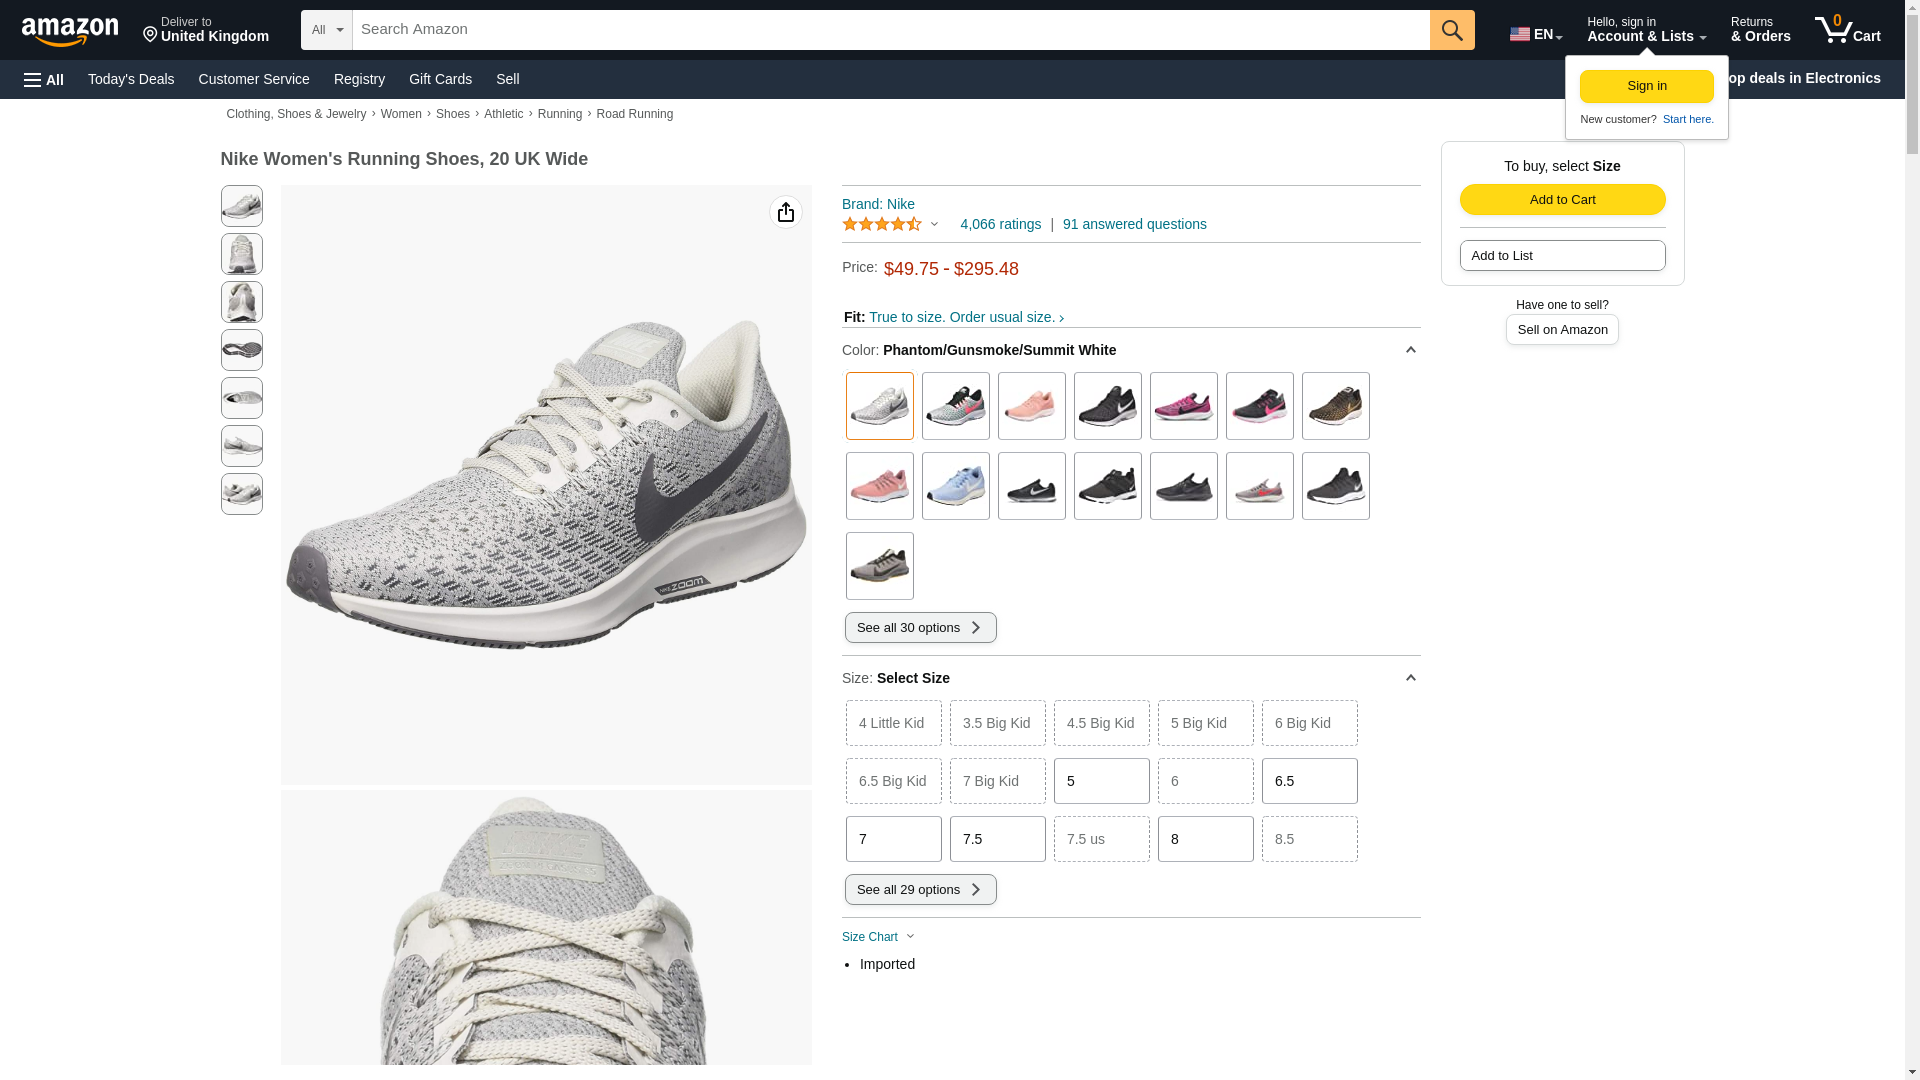Open the 4,066 ratings link
1920x1080 pixels.
1000,225
